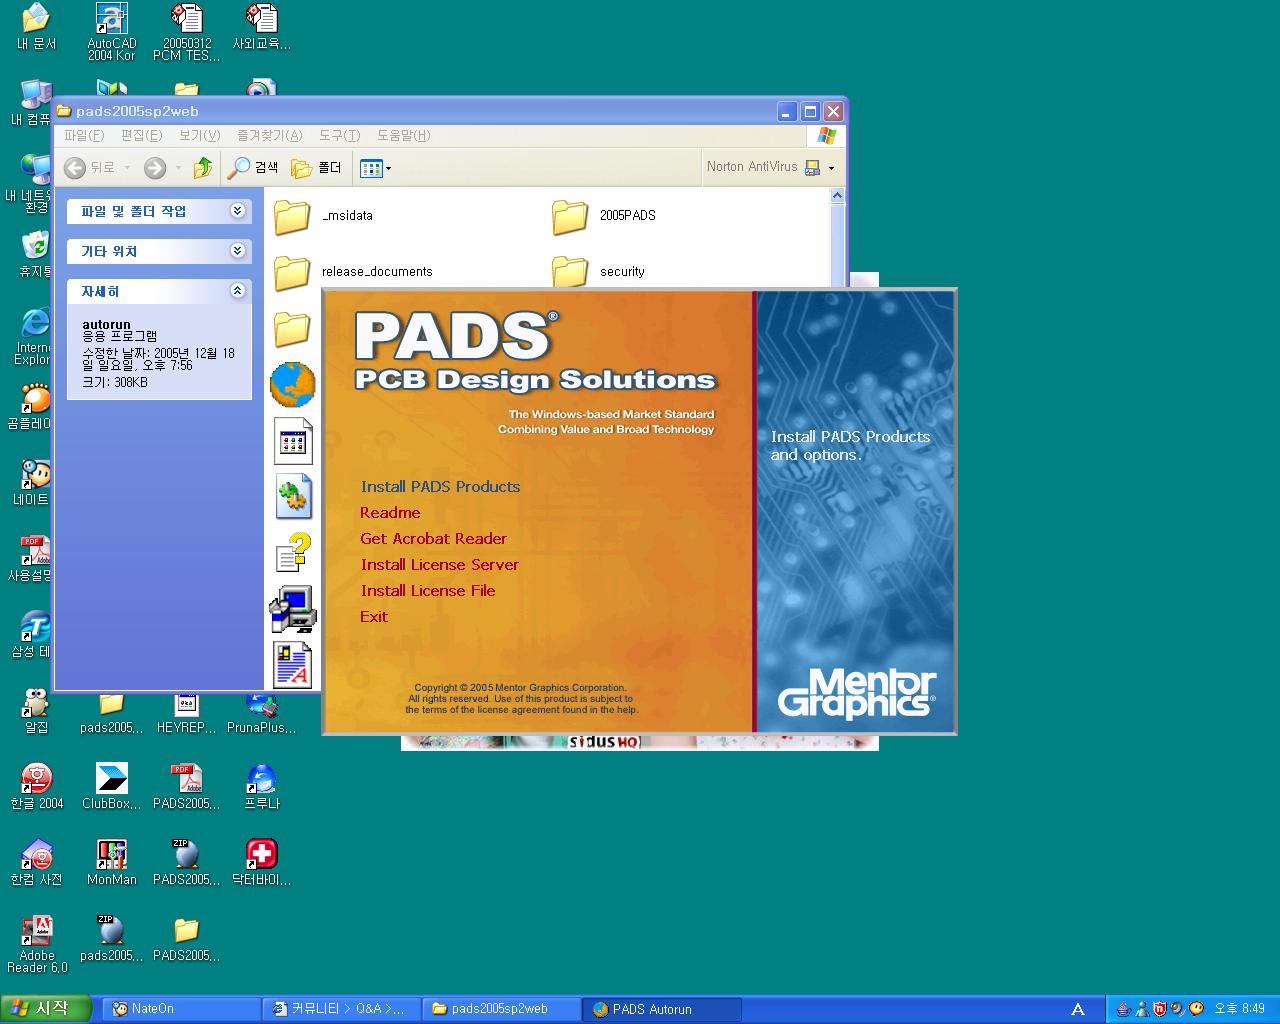1280x1024 pixels.
Task: Select the 20050312 PCM TES... desktop file
Action: (x=186, y=32)
